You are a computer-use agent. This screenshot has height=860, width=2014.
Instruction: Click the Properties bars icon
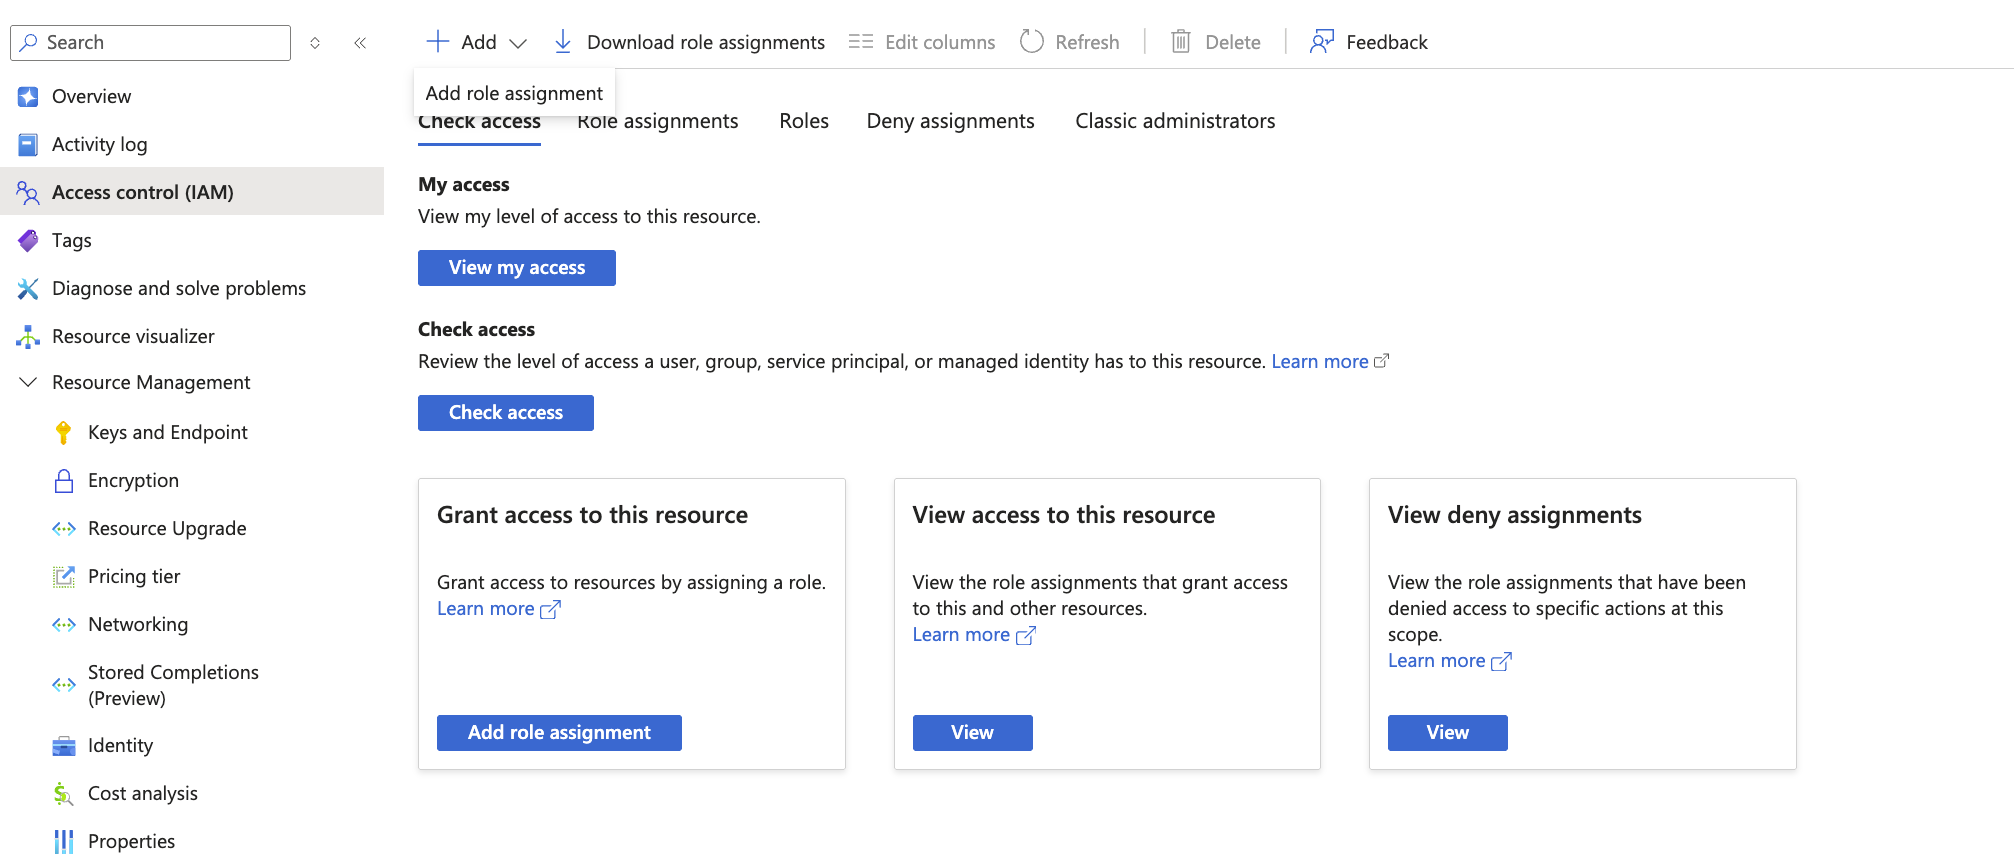pos(64,842)
